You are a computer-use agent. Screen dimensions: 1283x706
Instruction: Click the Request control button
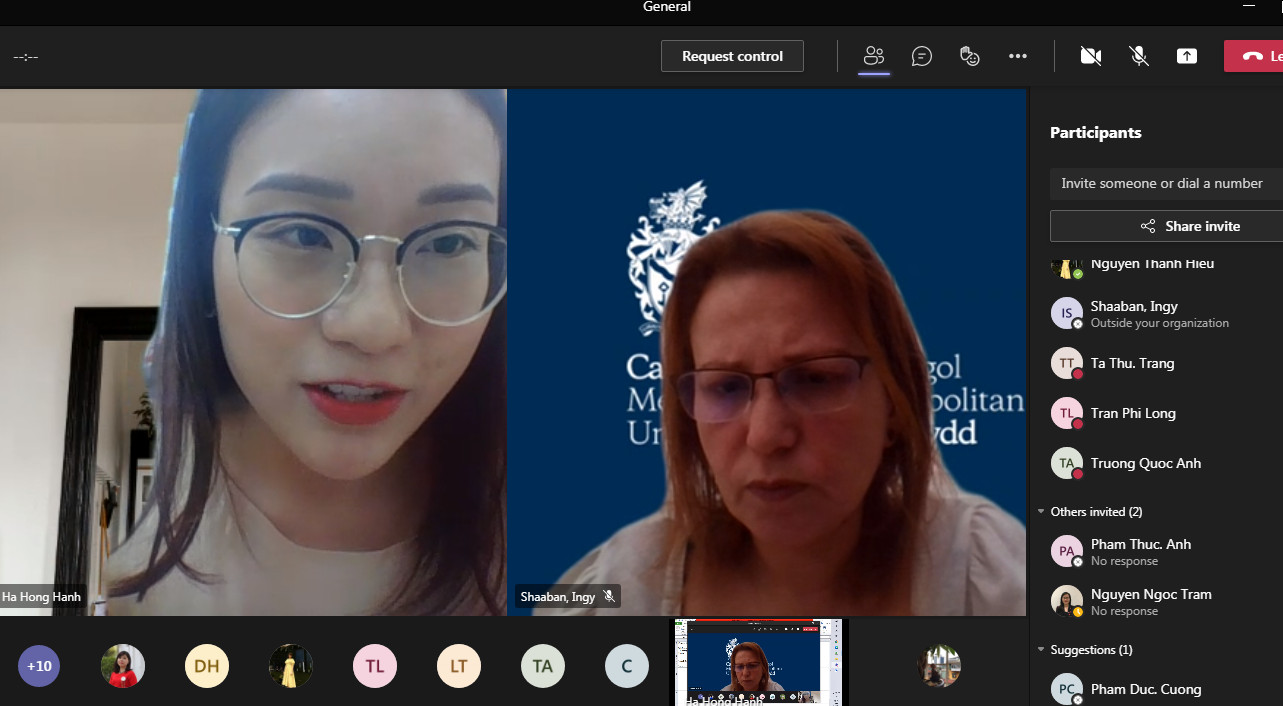coord(732,56)
